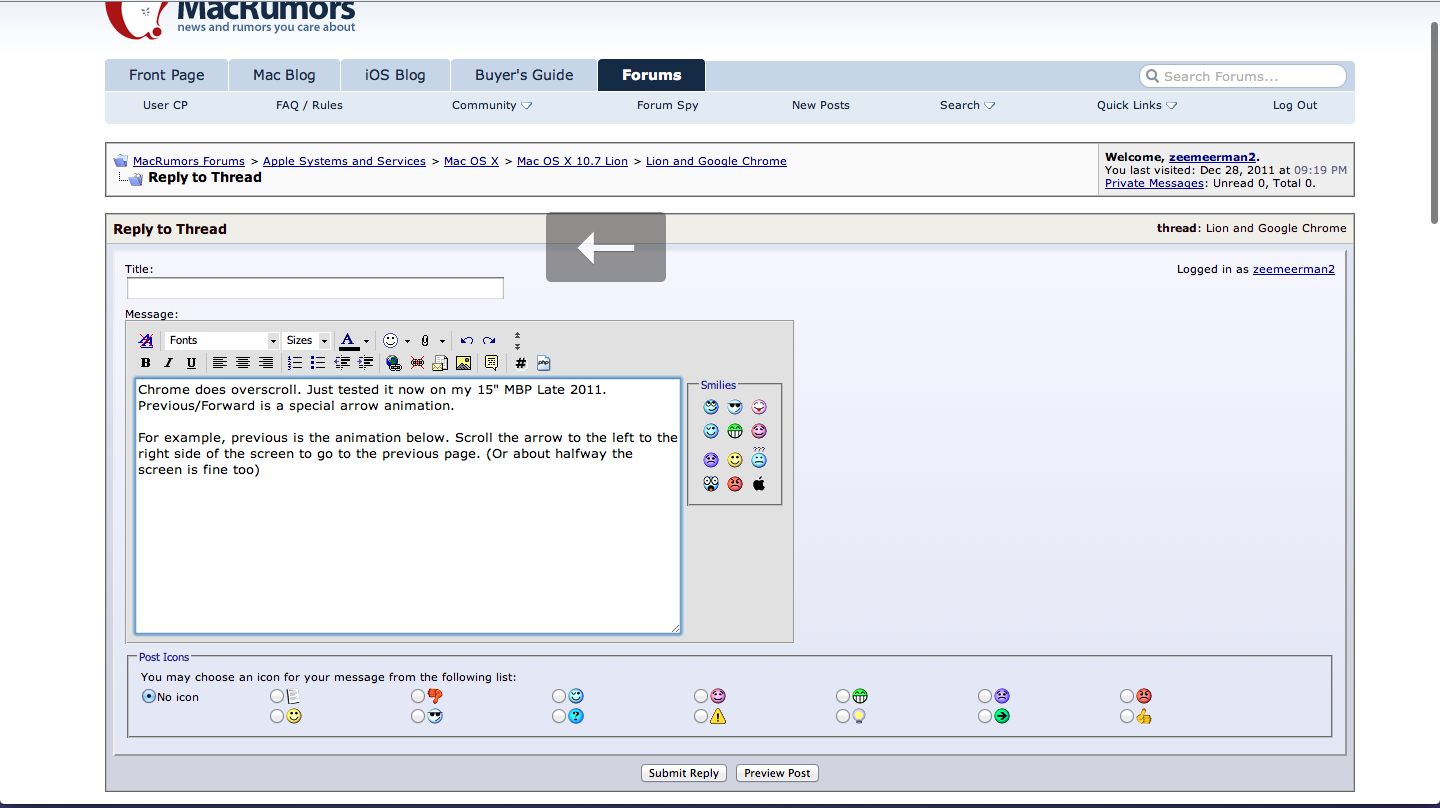
Task: Open the Sizes dropdown
Action: [306, 340]
